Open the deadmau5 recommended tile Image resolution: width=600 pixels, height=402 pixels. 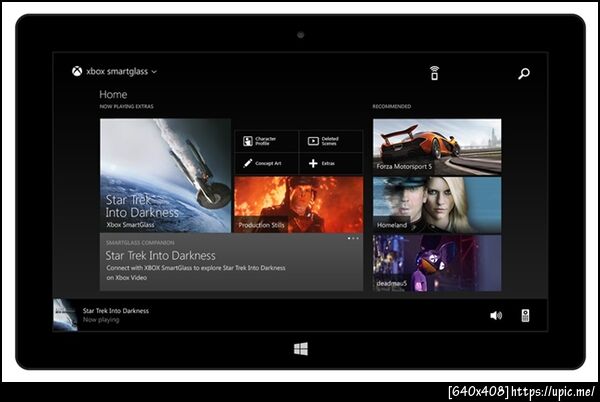tap(437, 263)
